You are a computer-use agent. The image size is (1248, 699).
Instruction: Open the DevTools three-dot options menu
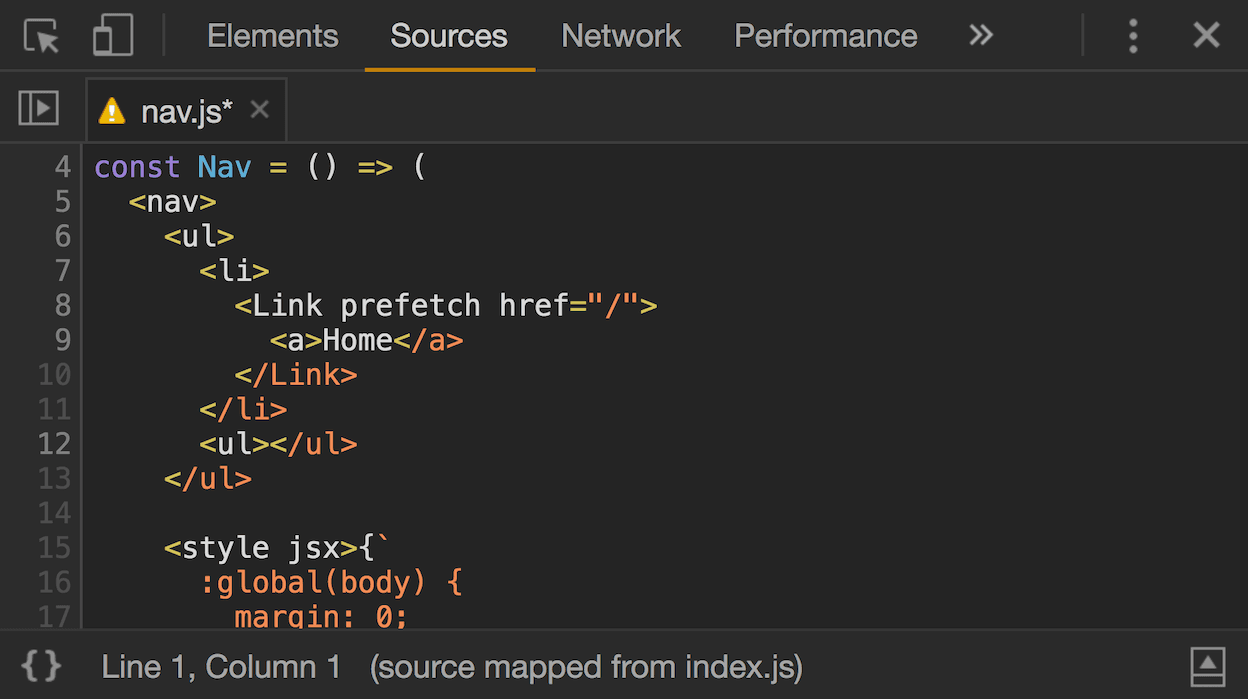(x=1132, y=36)
